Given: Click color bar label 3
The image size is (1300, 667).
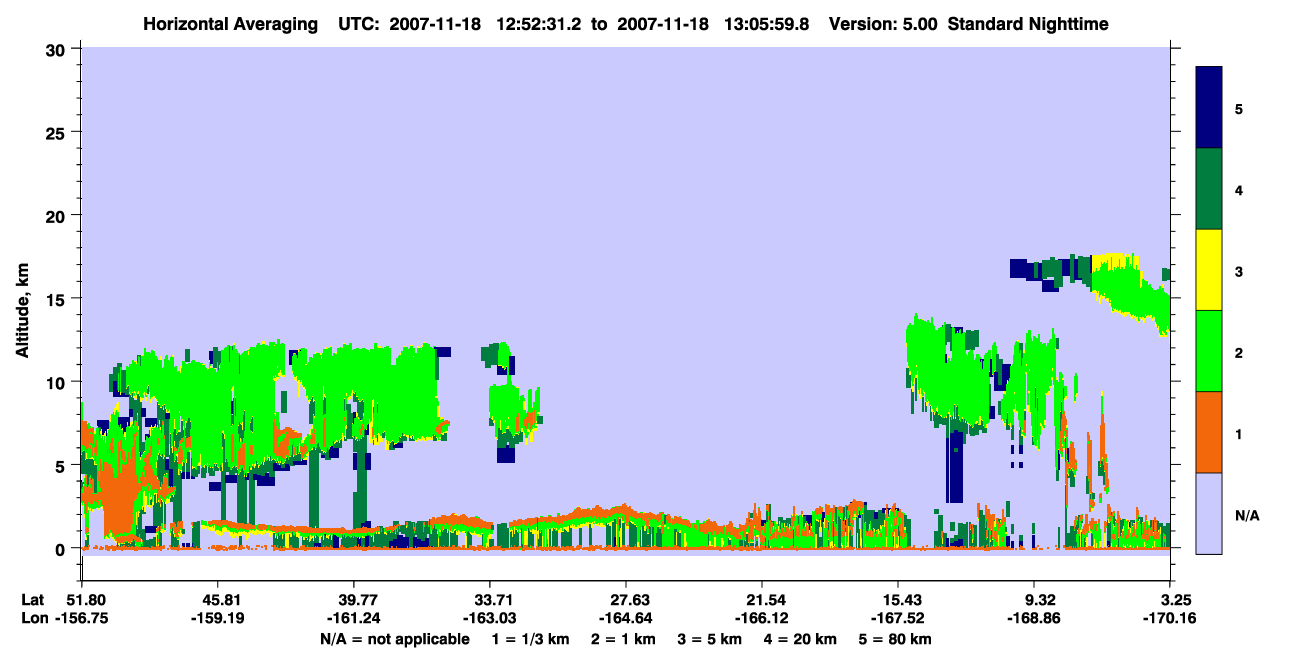Looking at the screenshot, I should [1239, 271].
